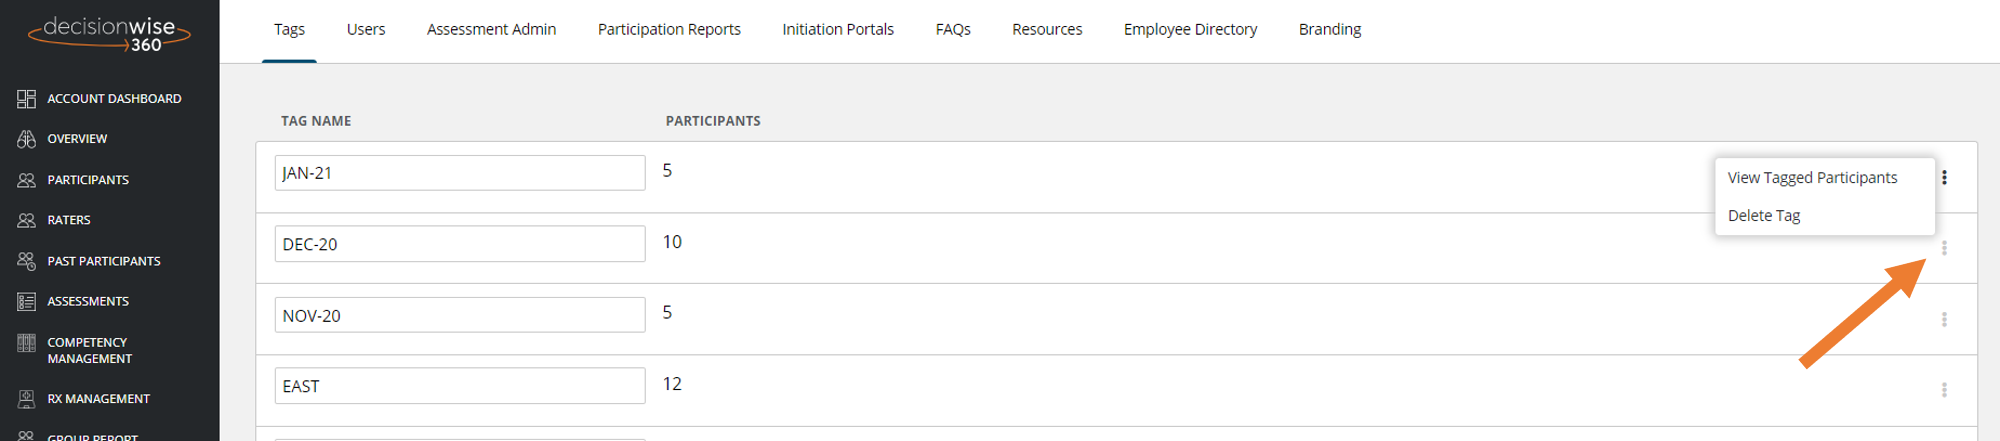Select Delete Tag in the popup menu
The height and width of the screenshot is (441, 2000).
(x=1764, y=215)
